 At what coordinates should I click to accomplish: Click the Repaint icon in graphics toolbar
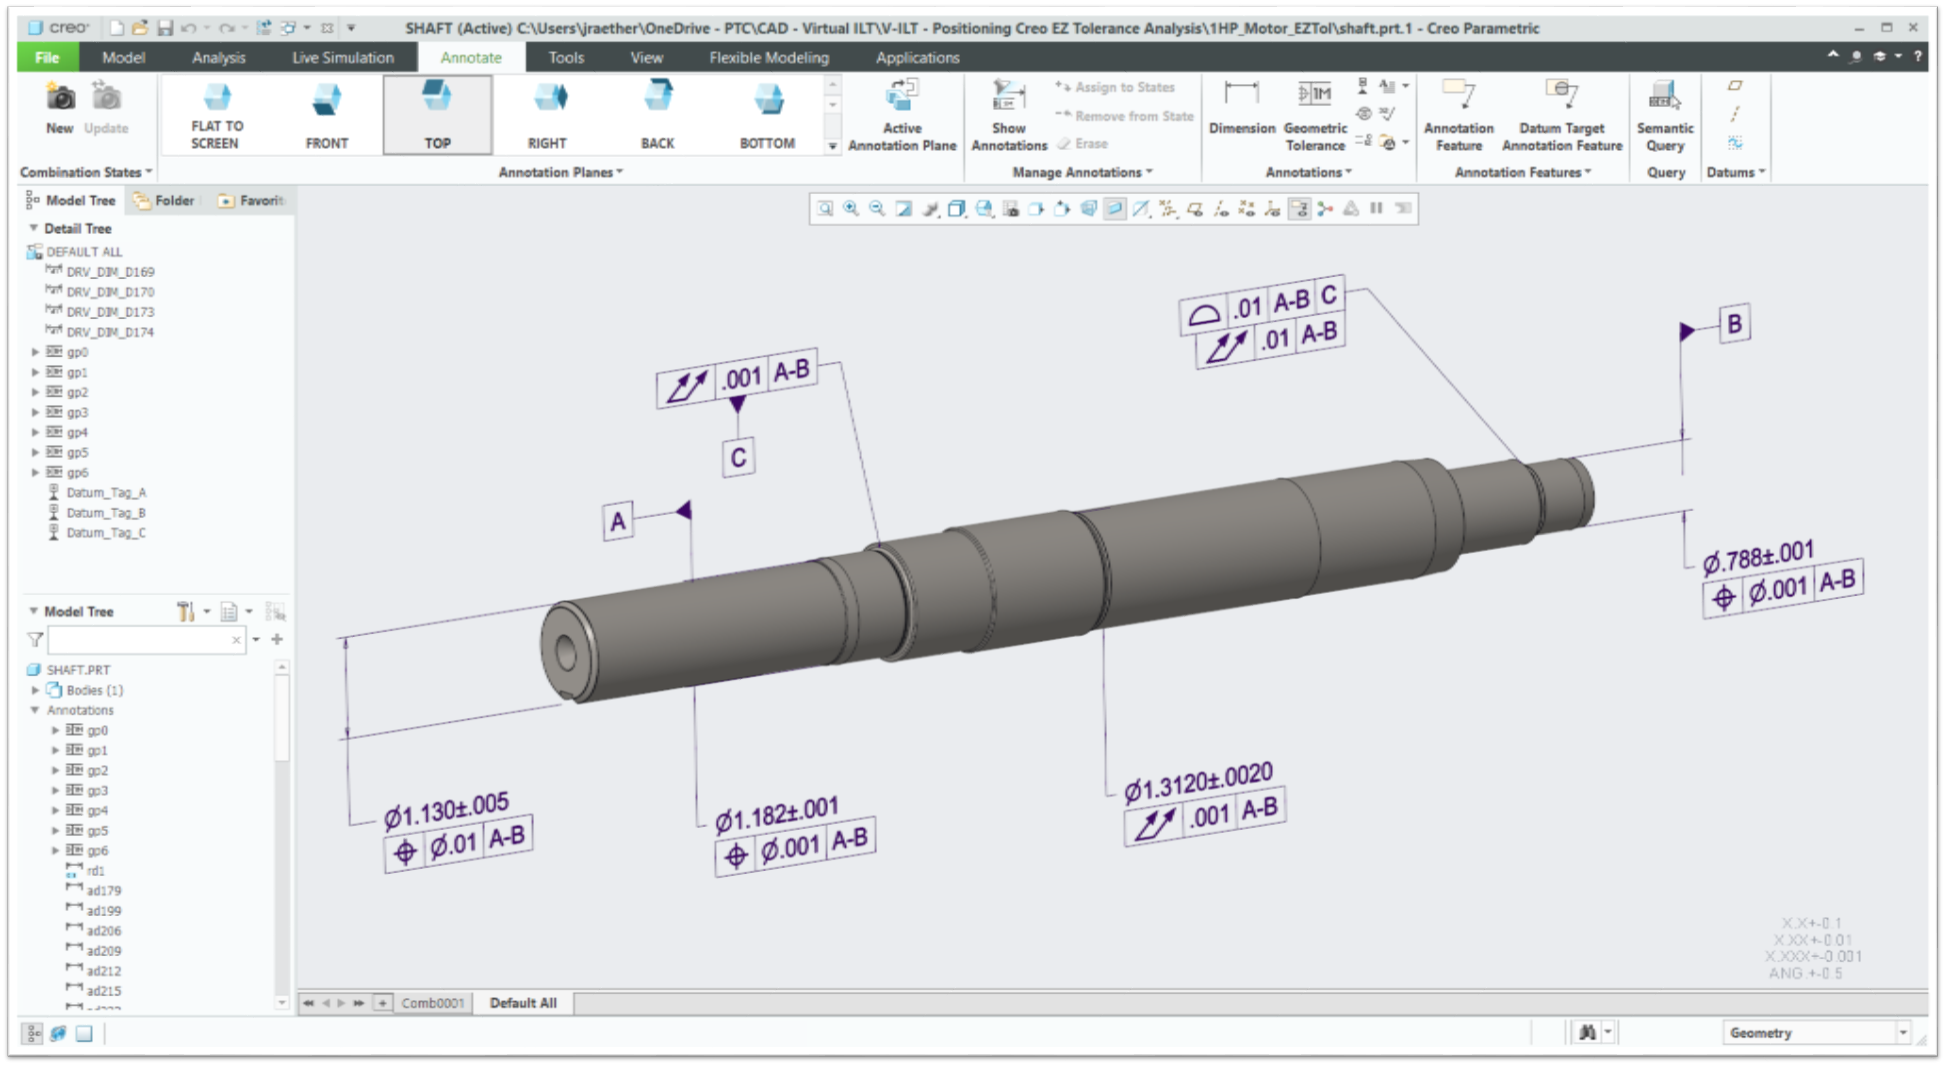[903, 209]
